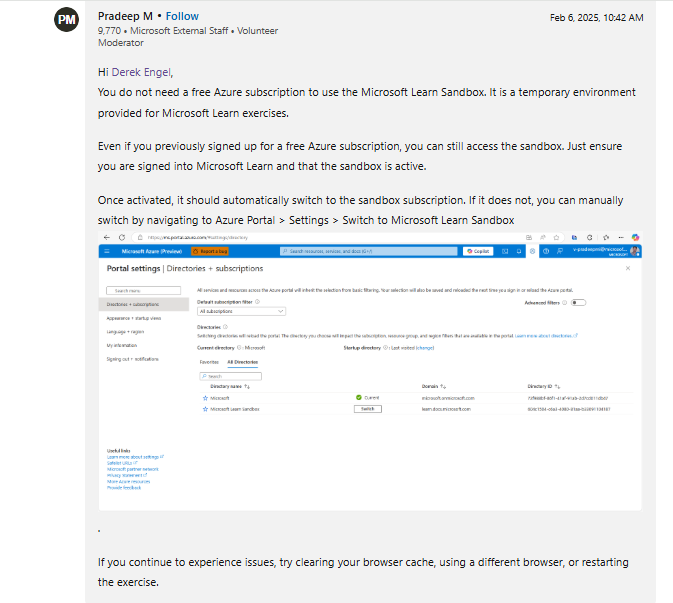Click the browser back arrow in embedded screenshot
Screen dimensions: 673x603
point(107,237)
